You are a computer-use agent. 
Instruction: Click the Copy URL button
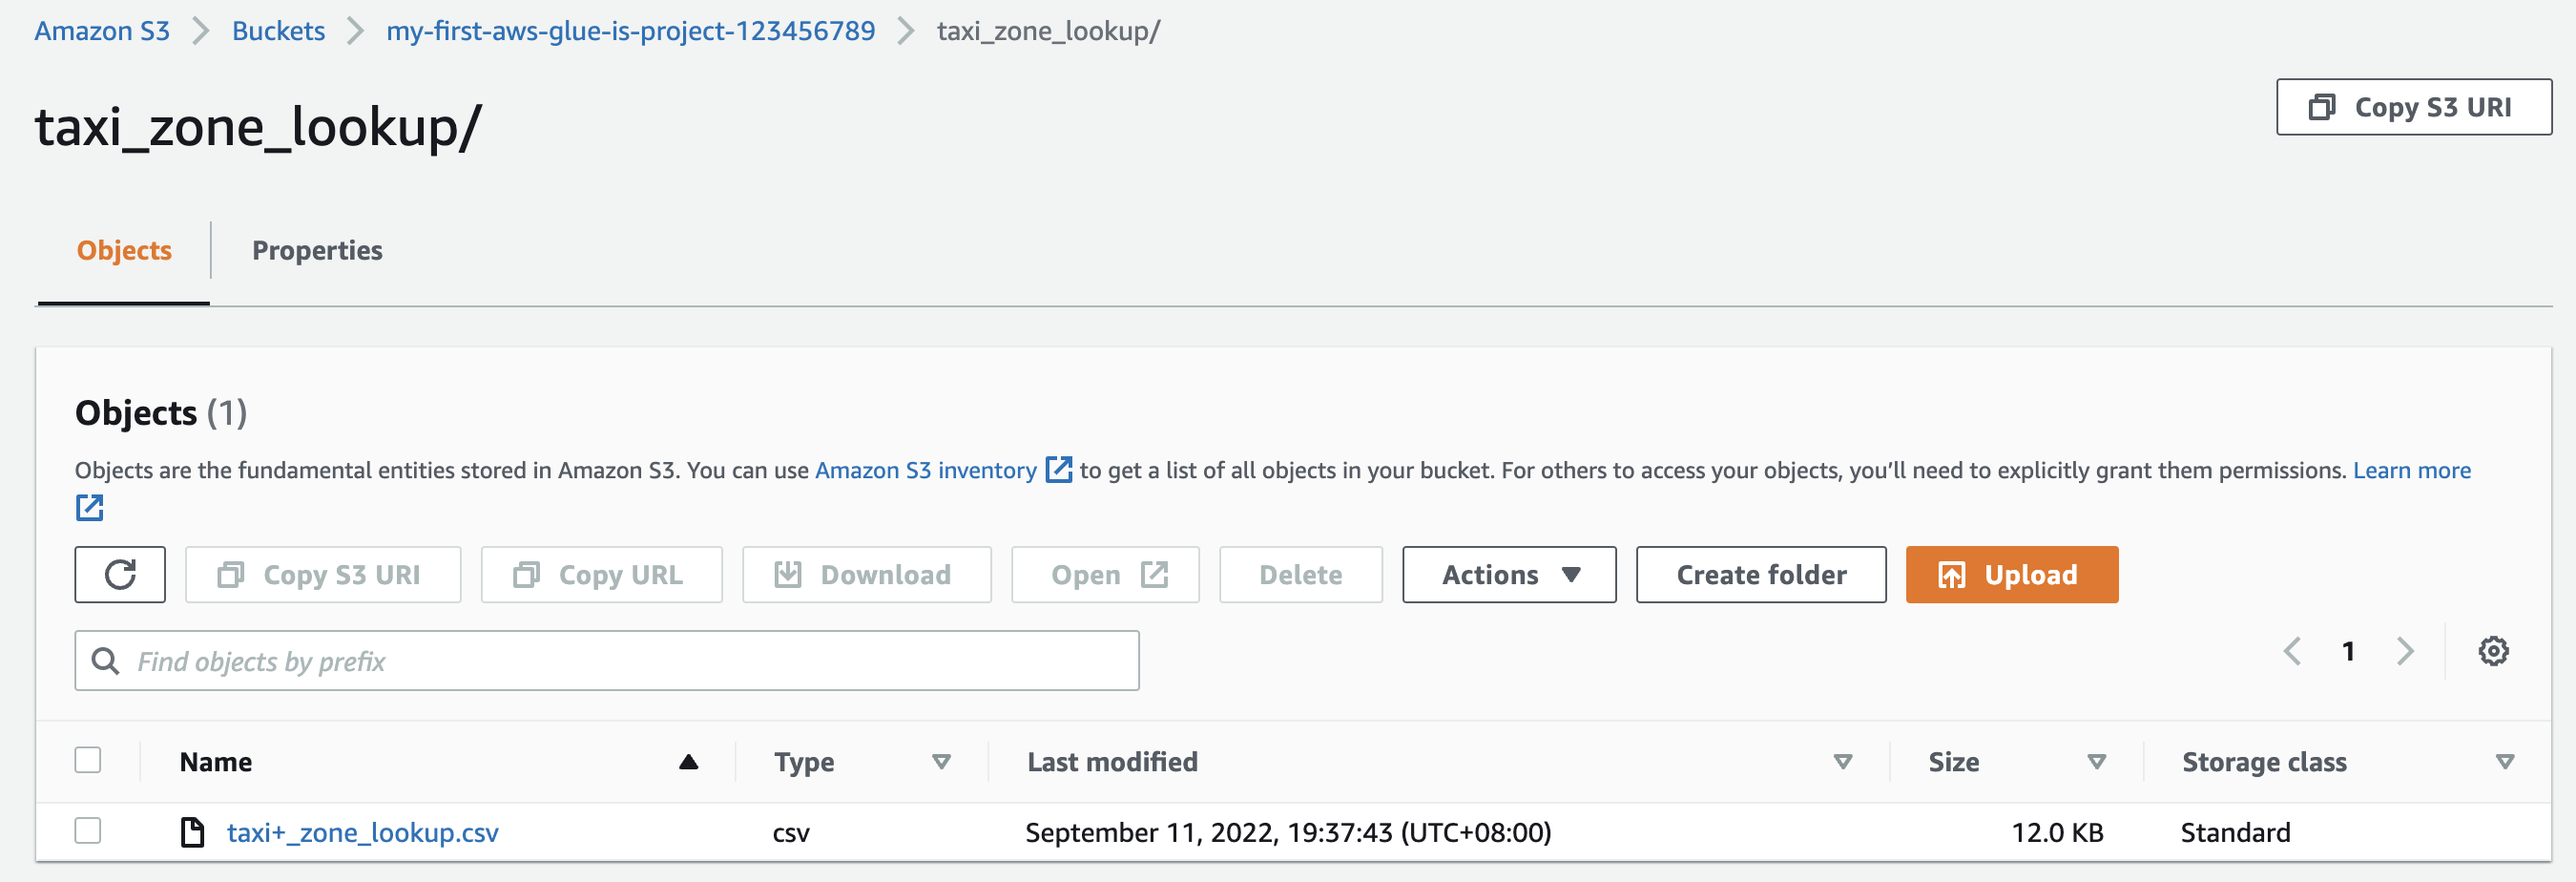pos(601,574)
